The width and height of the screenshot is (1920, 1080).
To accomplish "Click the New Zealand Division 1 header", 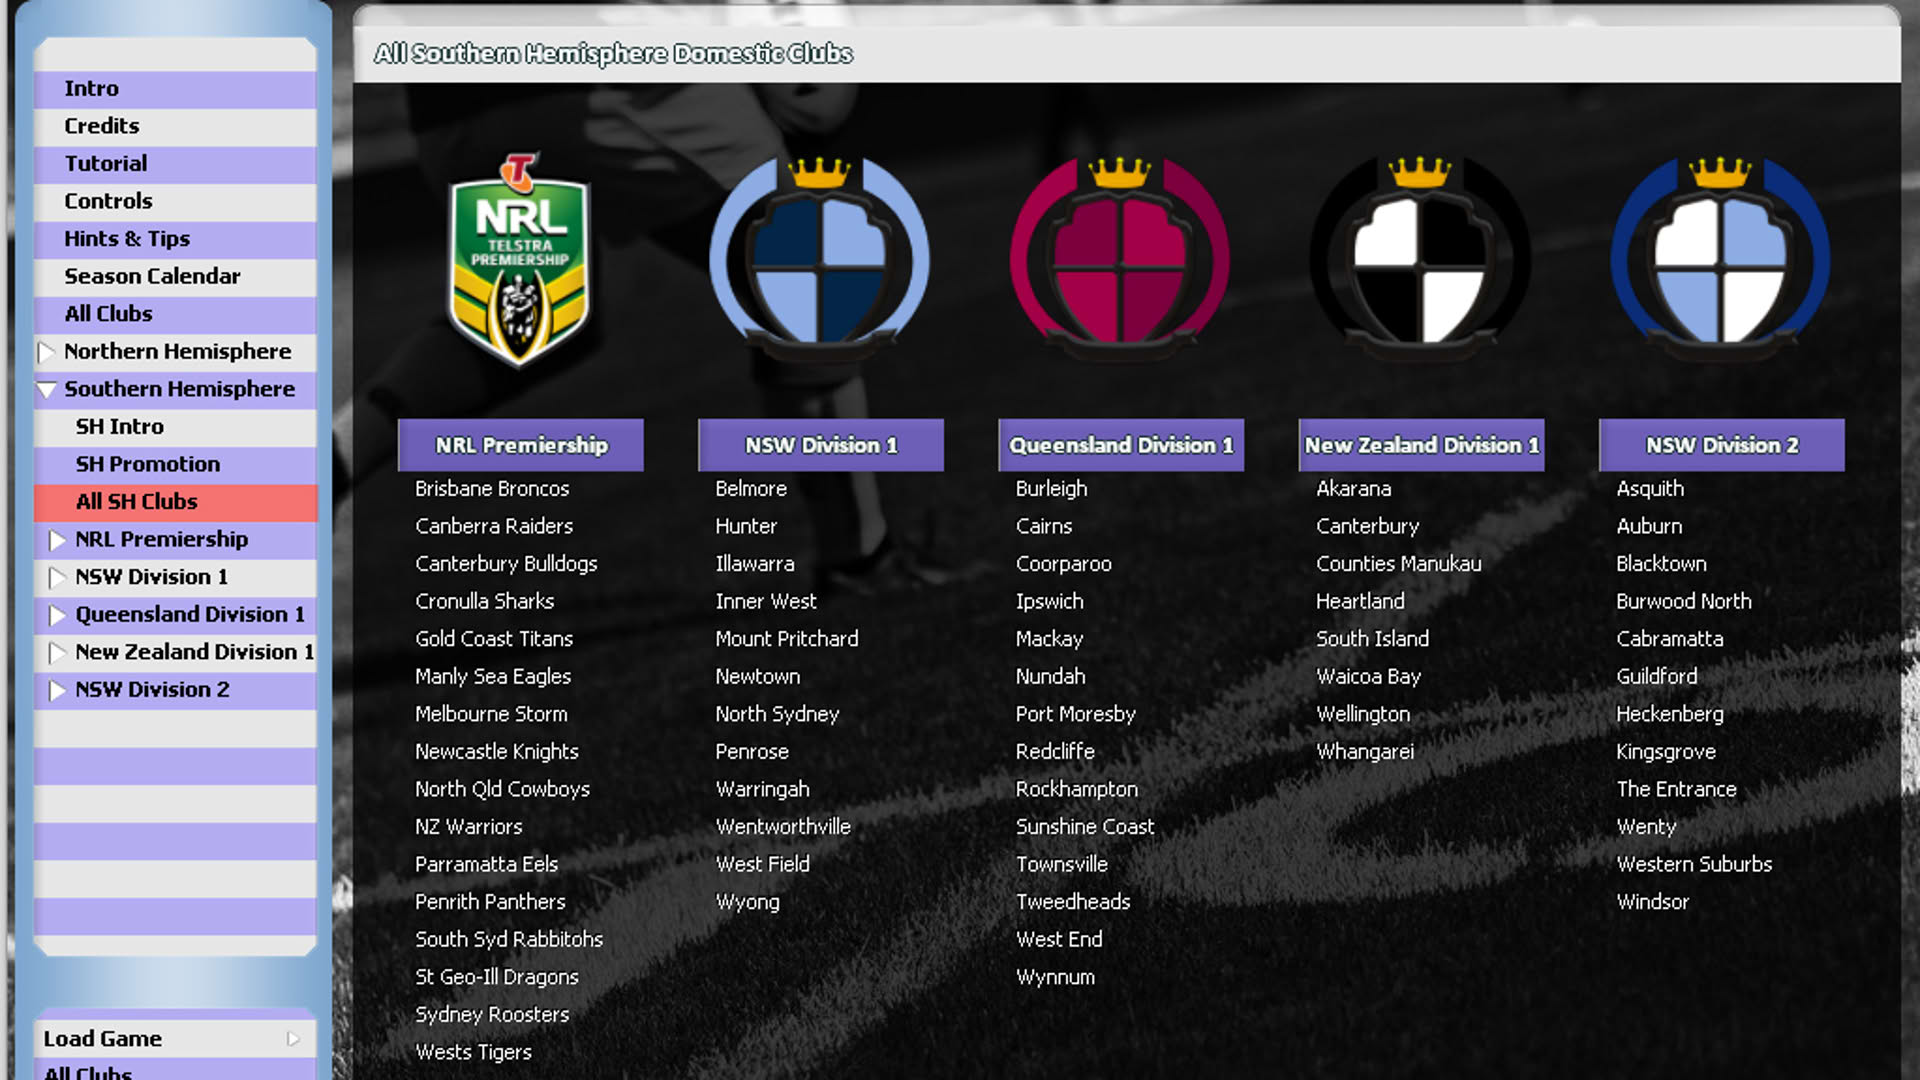I will click(1421, 445).
